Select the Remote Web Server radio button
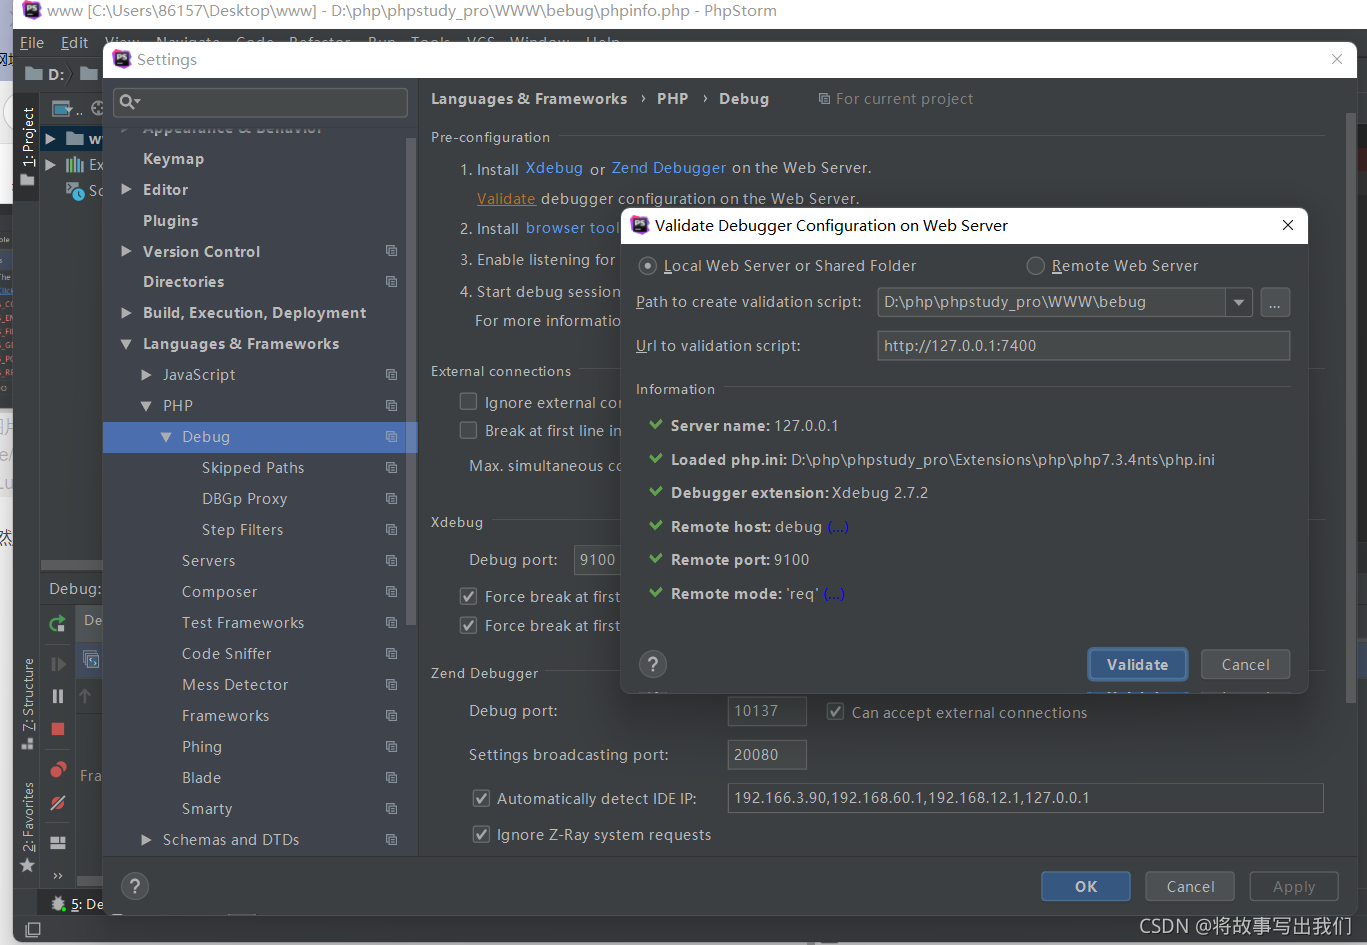1367x945 pixels. (x=1036, y=266)
